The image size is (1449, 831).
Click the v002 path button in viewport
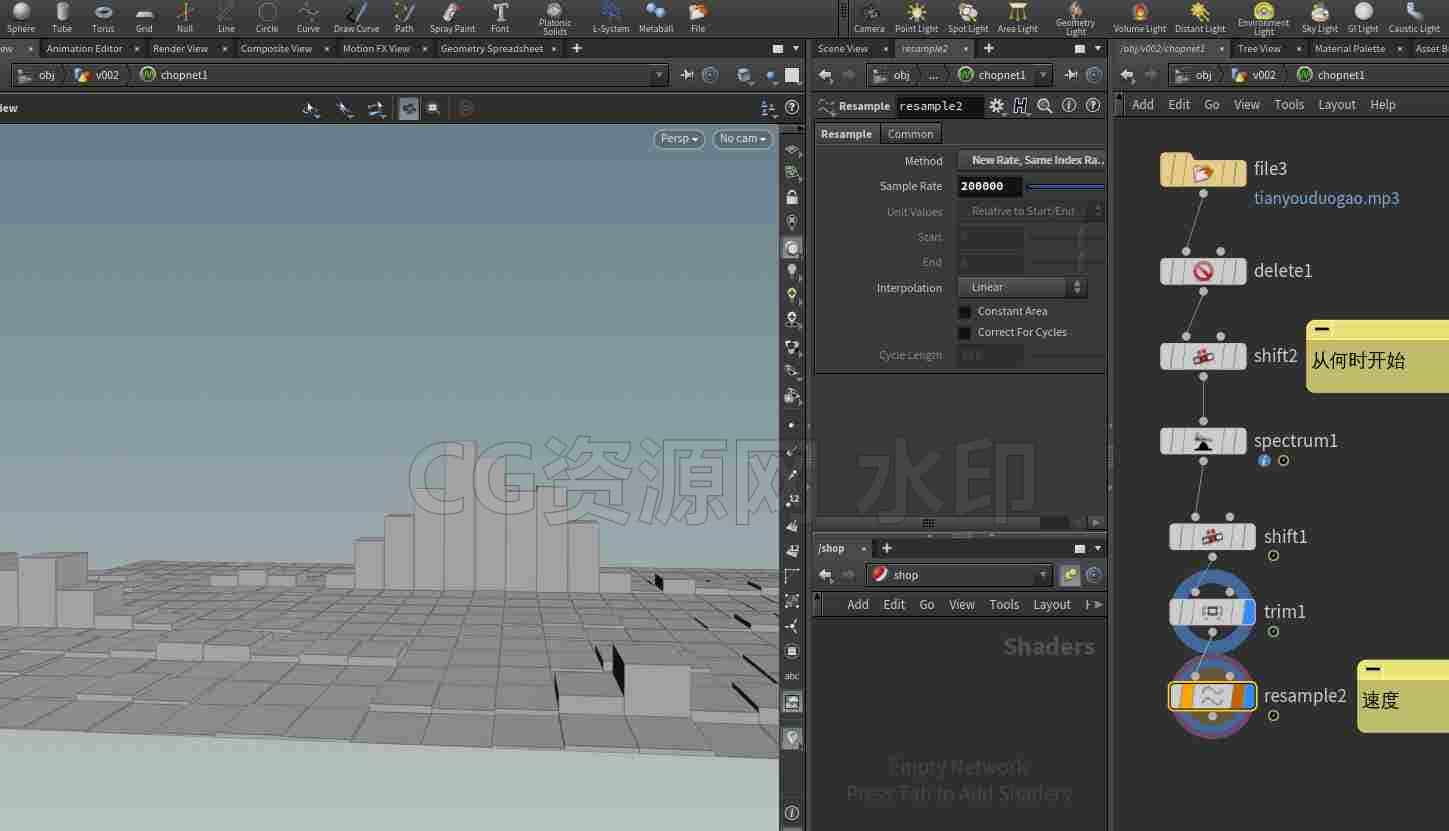click(x=97, y=75)
